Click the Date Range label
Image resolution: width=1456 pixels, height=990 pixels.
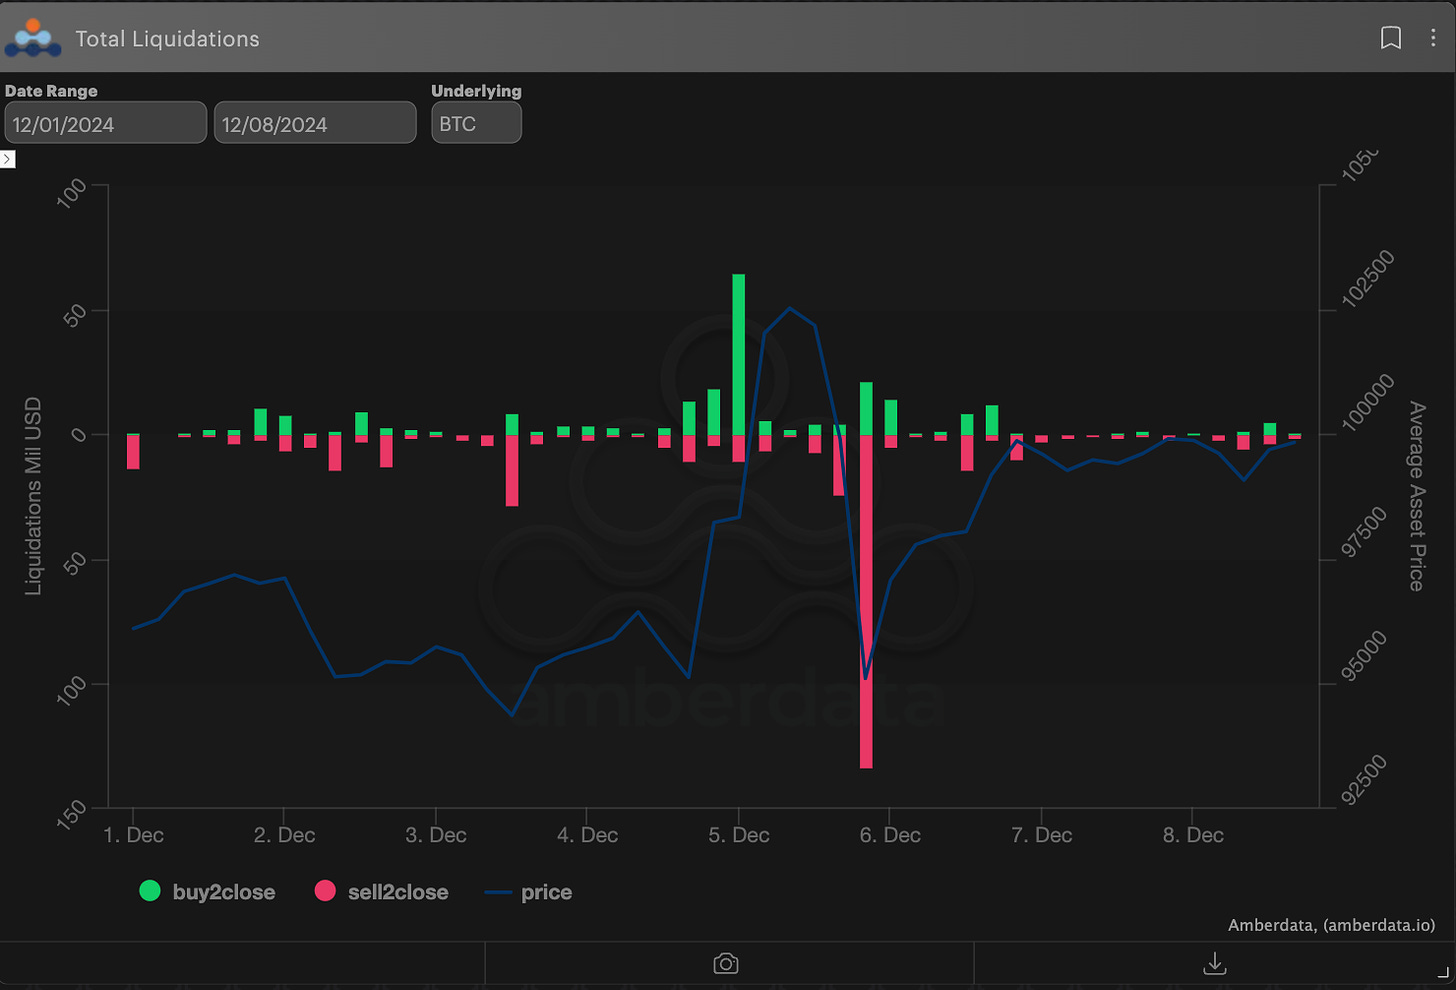click(51, 91)
